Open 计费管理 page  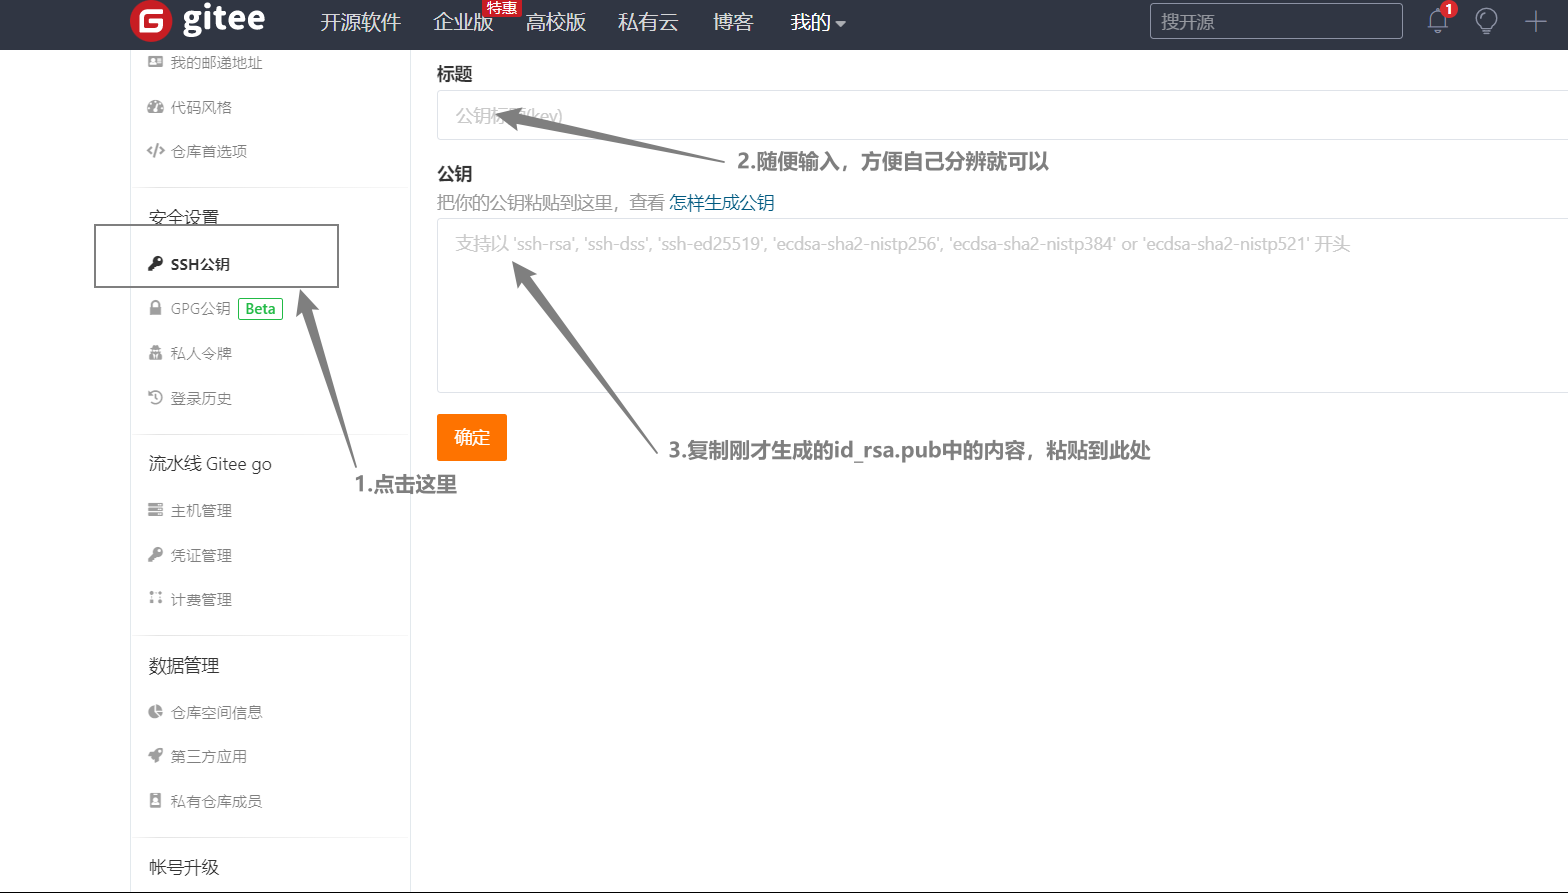201,599
